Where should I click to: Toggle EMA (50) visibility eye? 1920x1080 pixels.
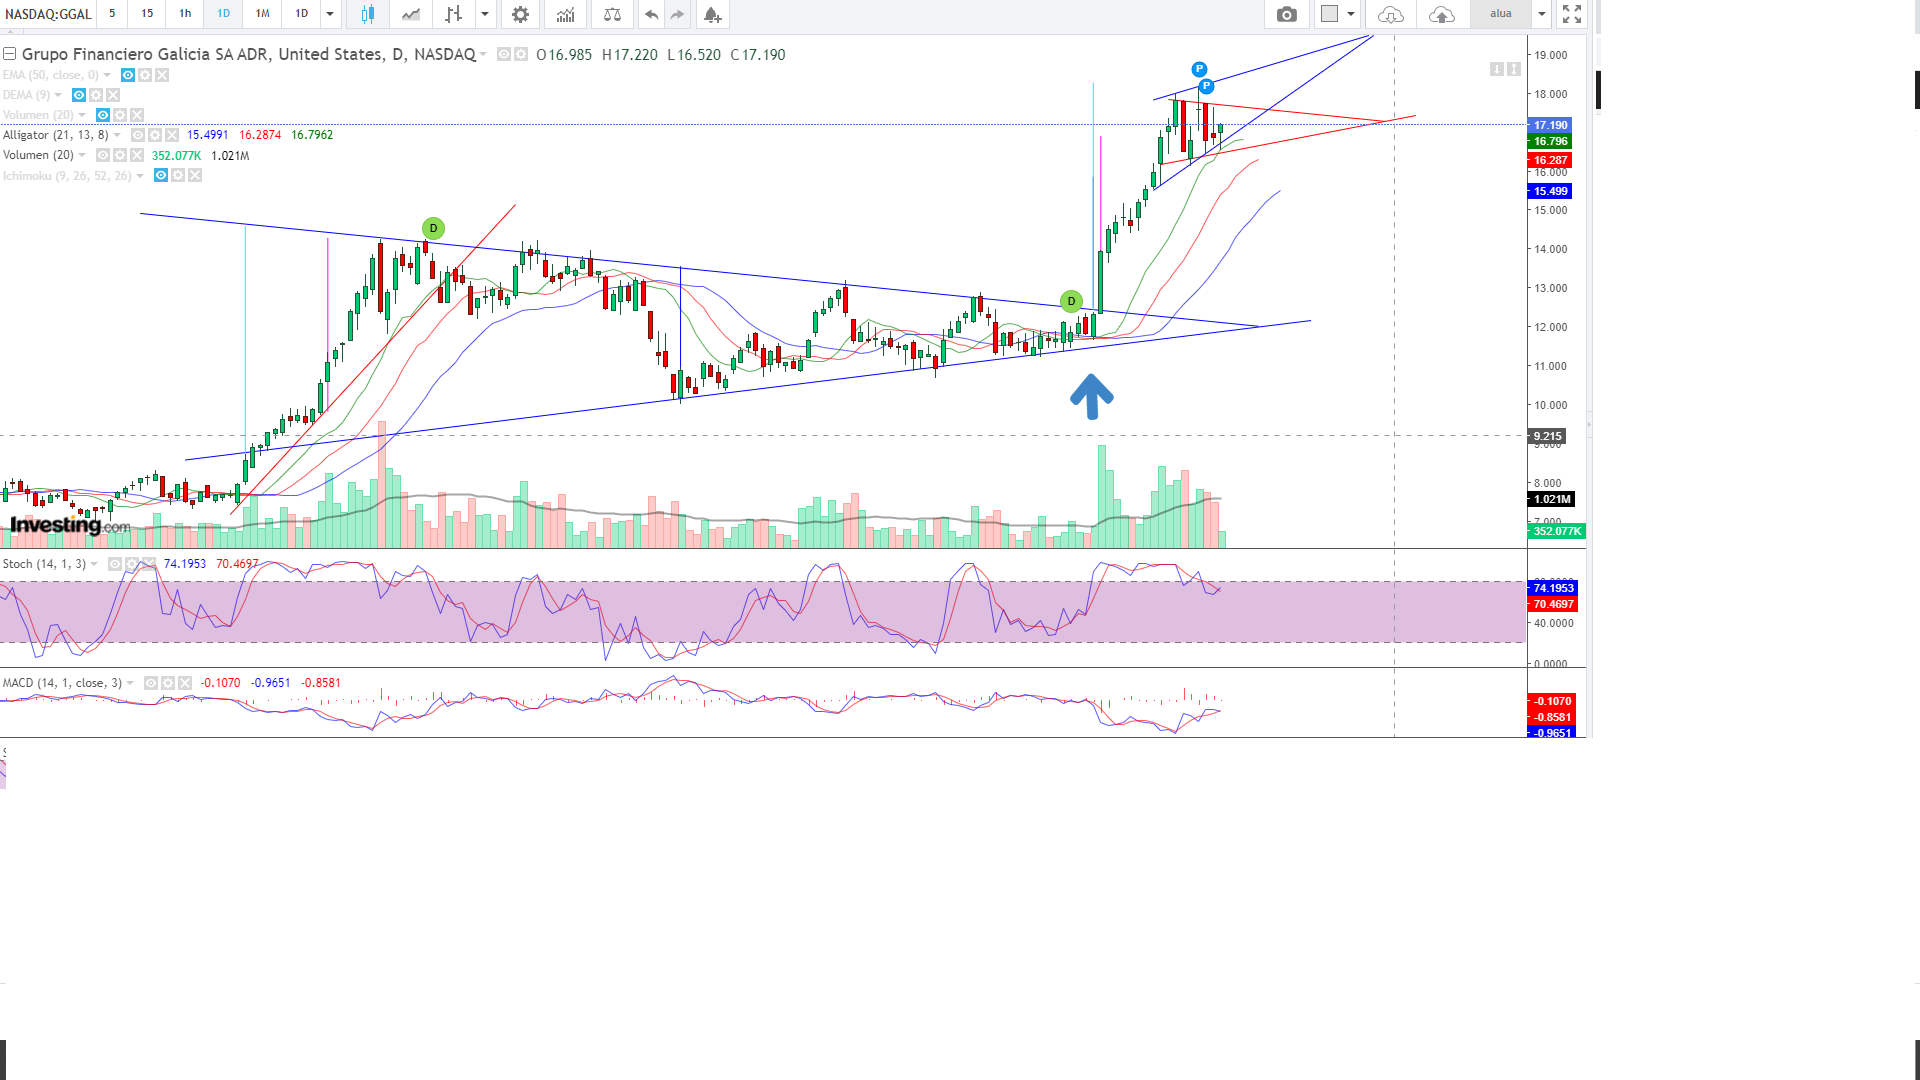click(128, 75)
